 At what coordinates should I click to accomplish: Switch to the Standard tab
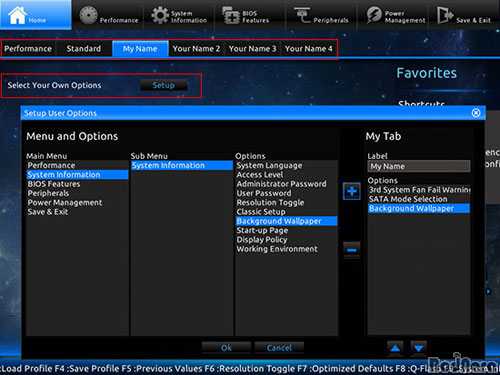pos(84,49)
